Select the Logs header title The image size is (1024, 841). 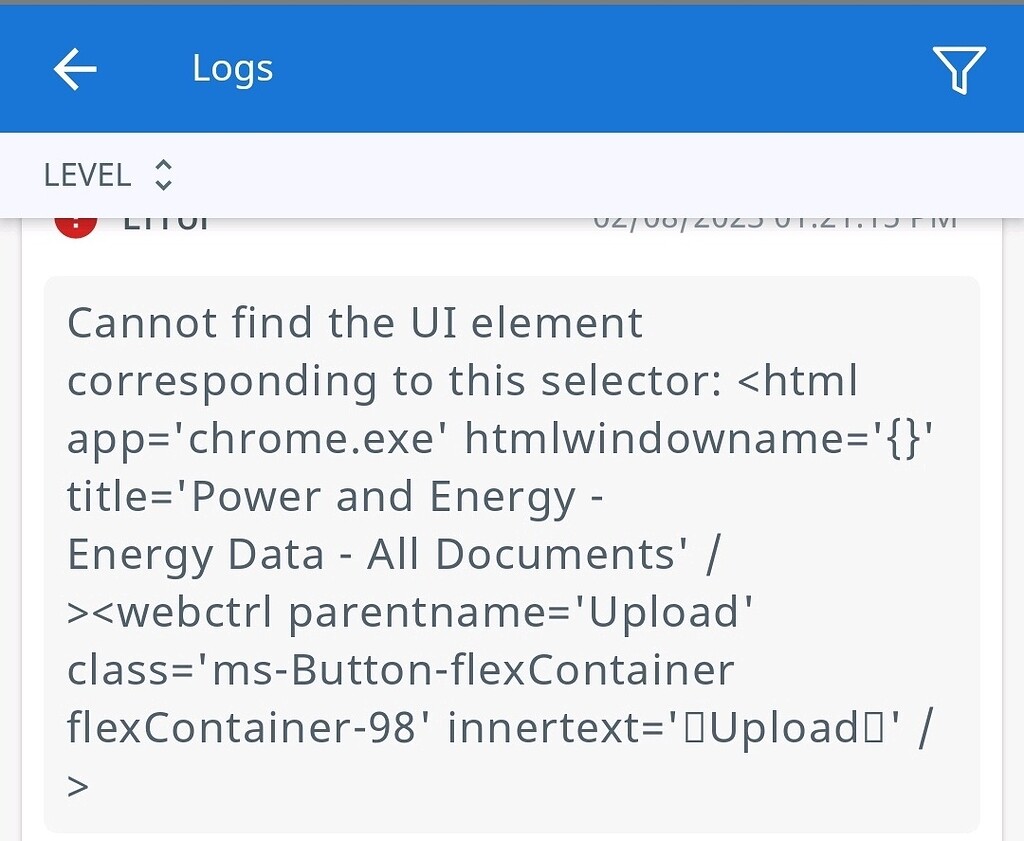point(232,68)
